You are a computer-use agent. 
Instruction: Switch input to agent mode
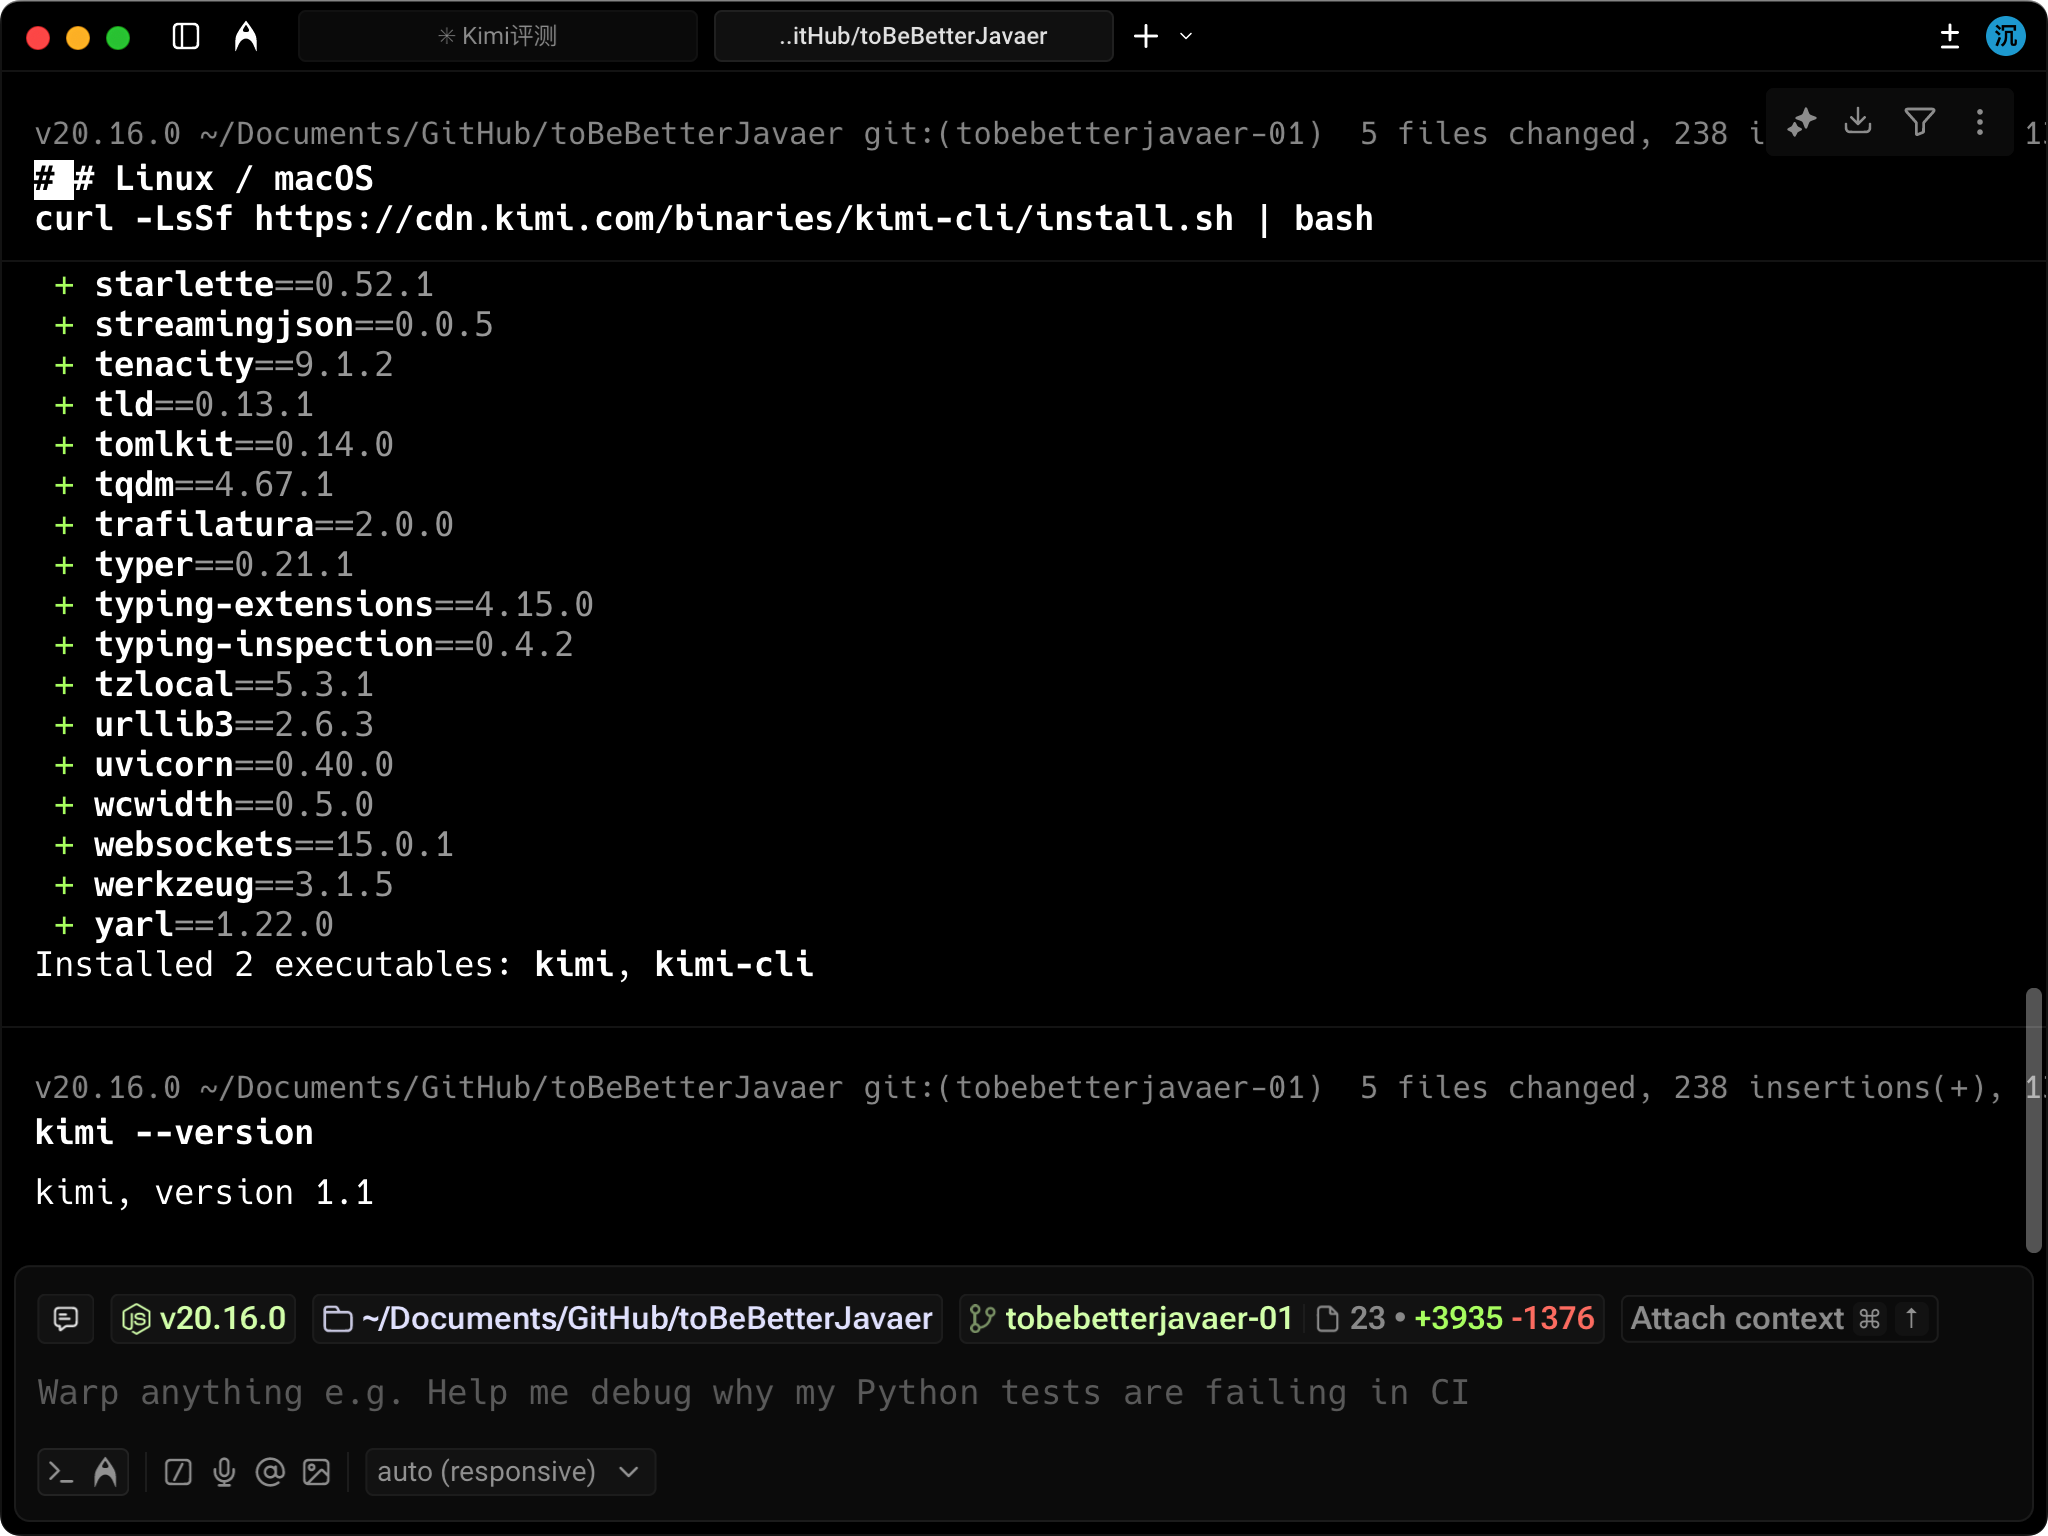click(105, 1472)
